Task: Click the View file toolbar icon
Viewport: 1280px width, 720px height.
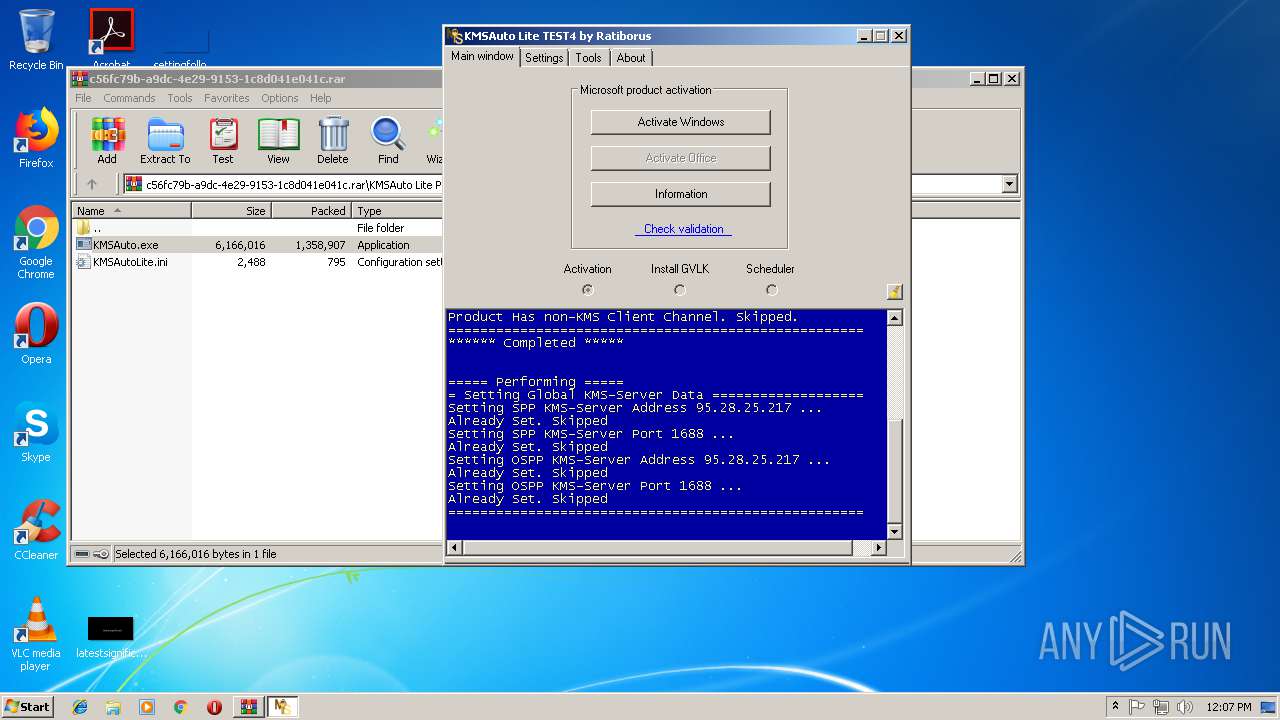Action: point(278,140)
